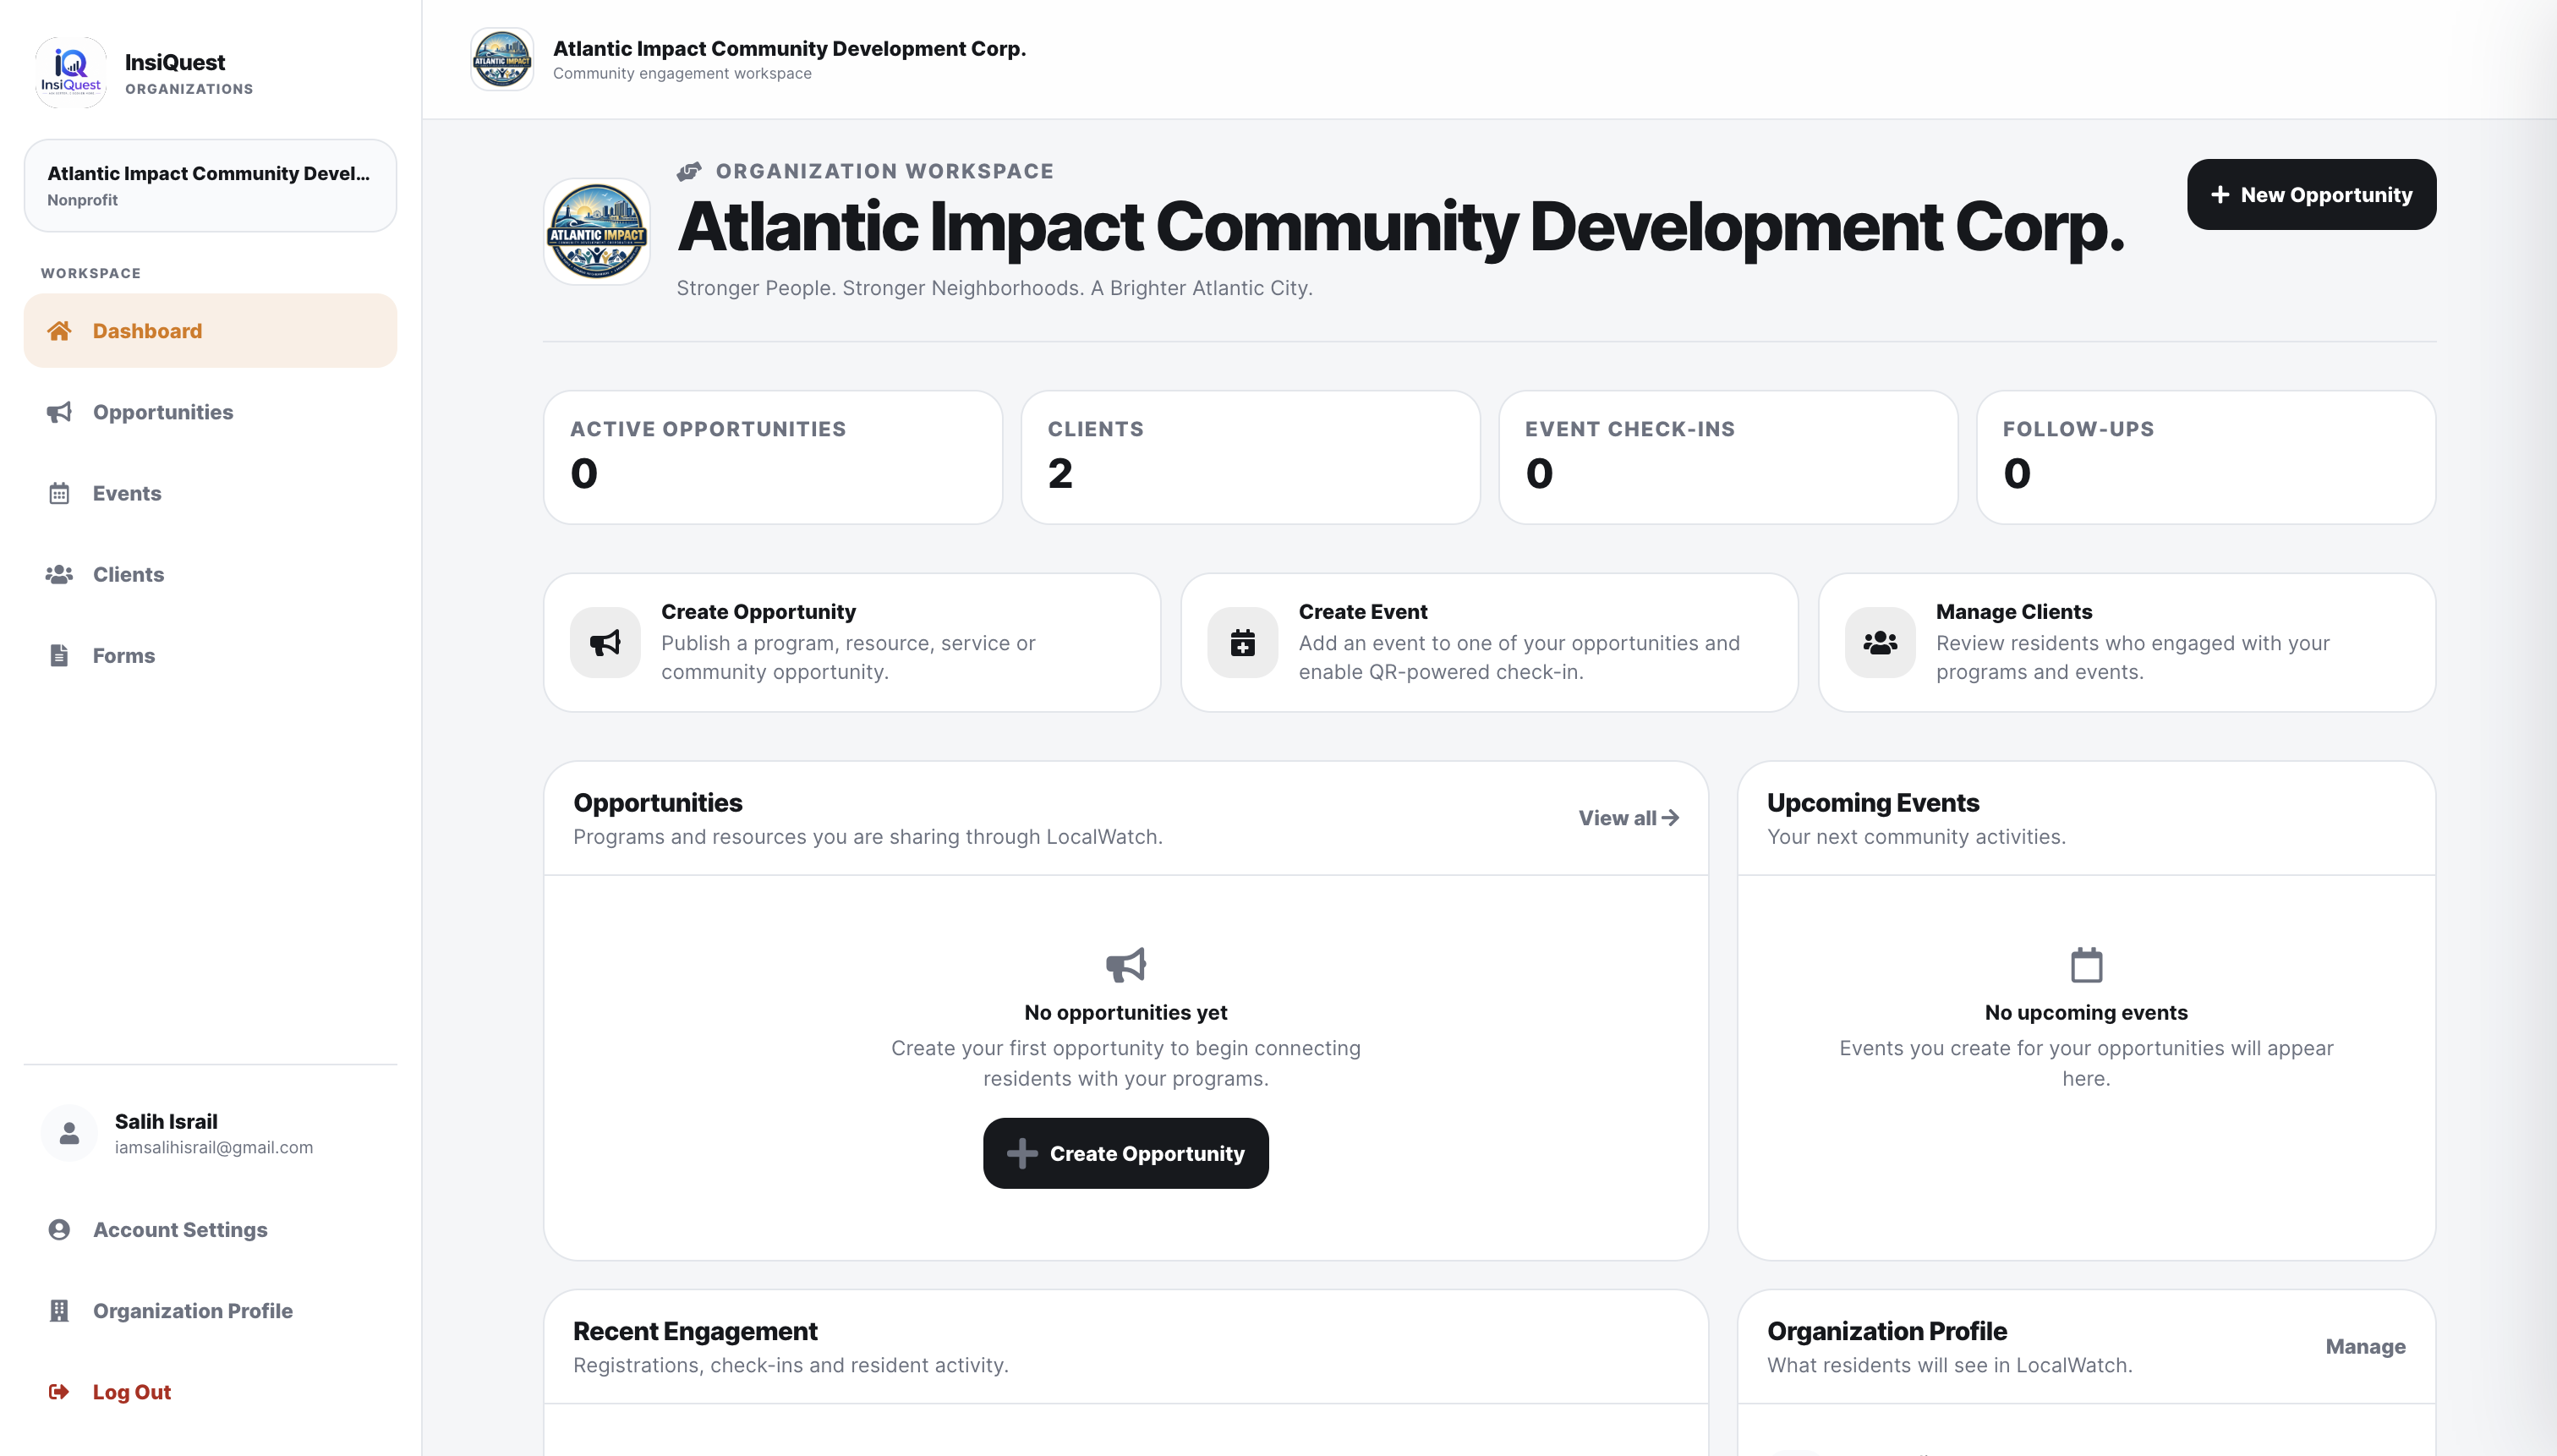Open Forms in the sidebar menu
The height and width of the screenshot is (1456, 2557).
[210, 655]
